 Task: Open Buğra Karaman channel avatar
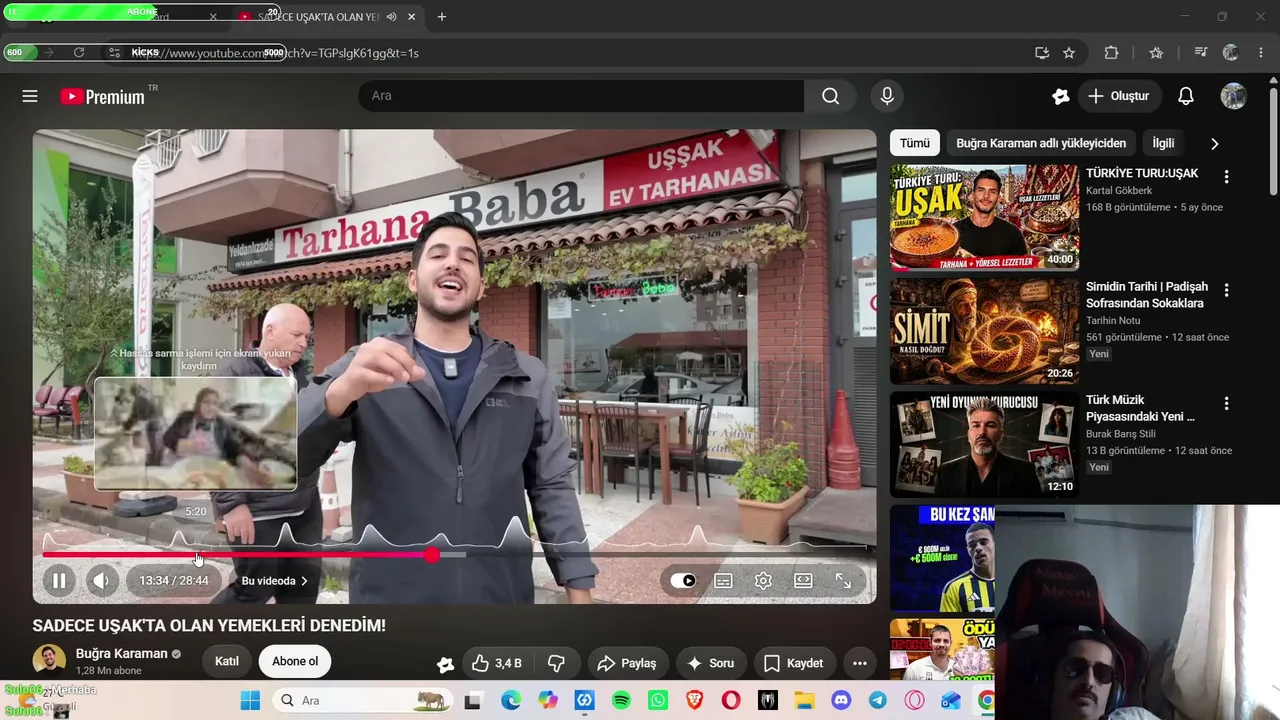coord(49,661)
